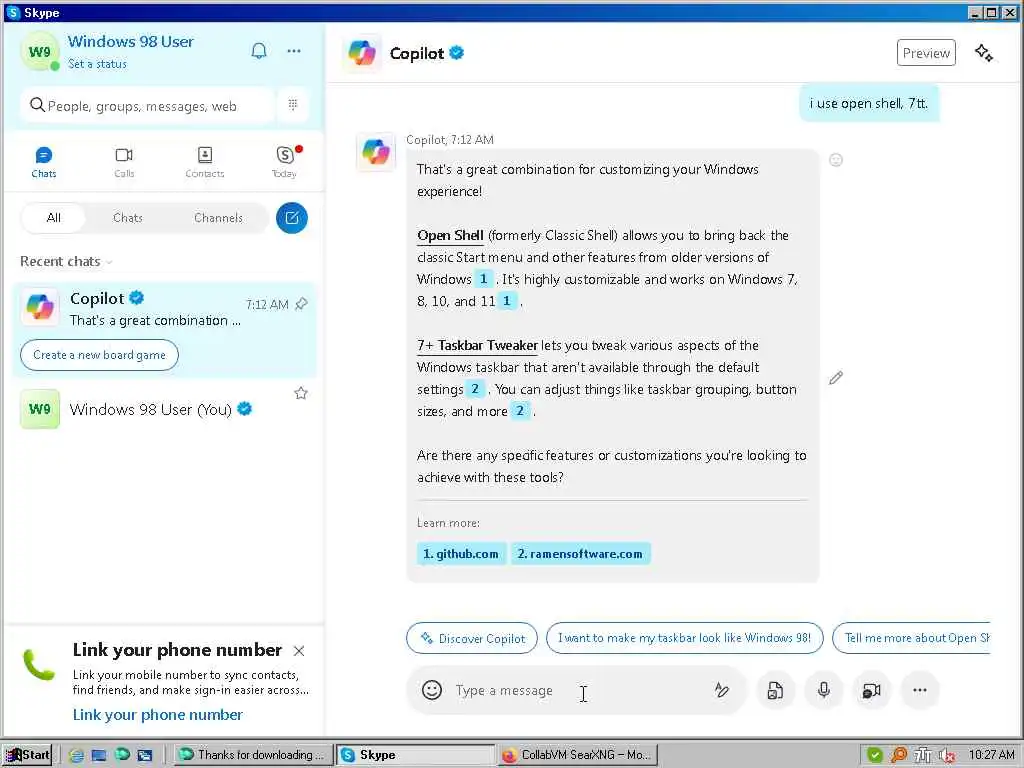
Task: Click citation 1 after the word Windows
Action: click(x=483, y=279)
